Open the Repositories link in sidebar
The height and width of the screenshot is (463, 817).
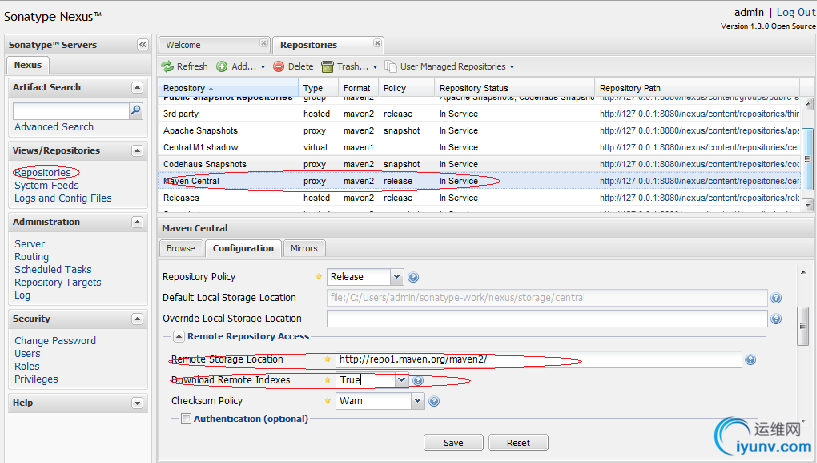pos(43,172)
